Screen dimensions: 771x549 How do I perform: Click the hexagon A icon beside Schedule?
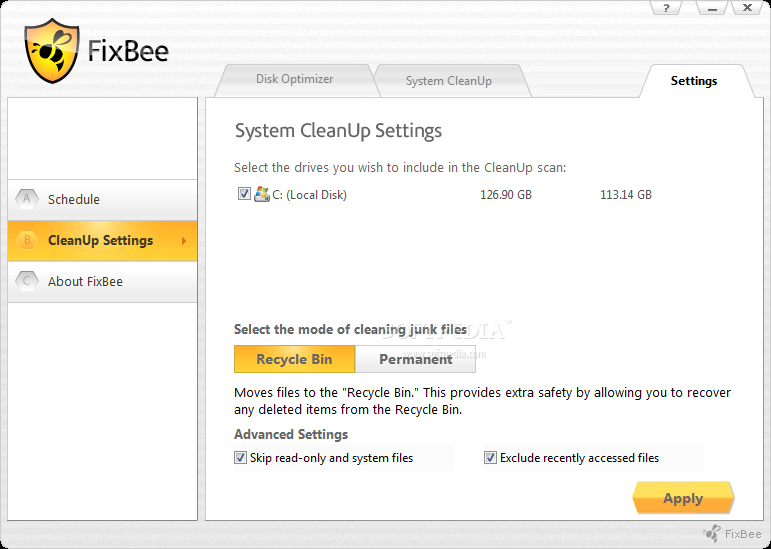click(x=27, y=199)
